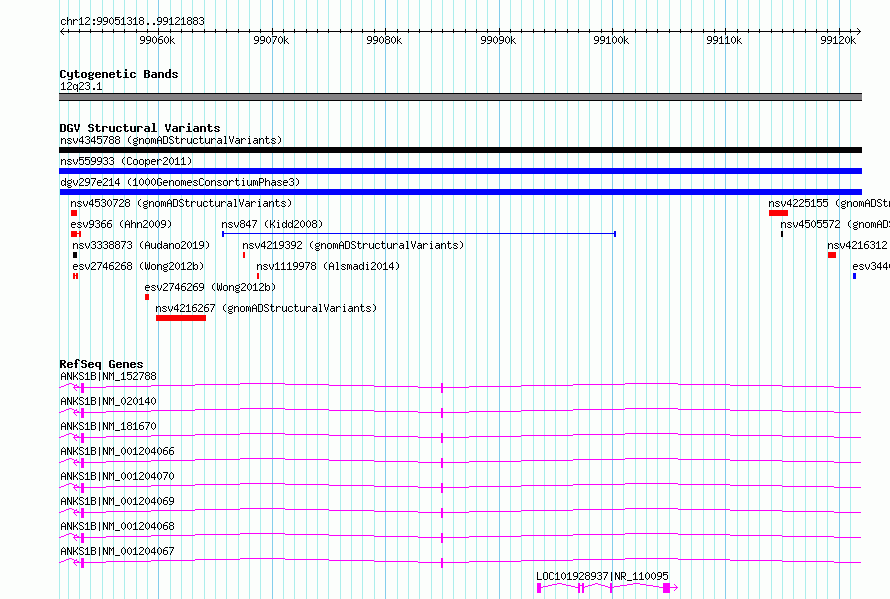Click the chr12:99051318..99121883 coordinate label
Viewport: 890px width, 599px height.
[132, 21]
